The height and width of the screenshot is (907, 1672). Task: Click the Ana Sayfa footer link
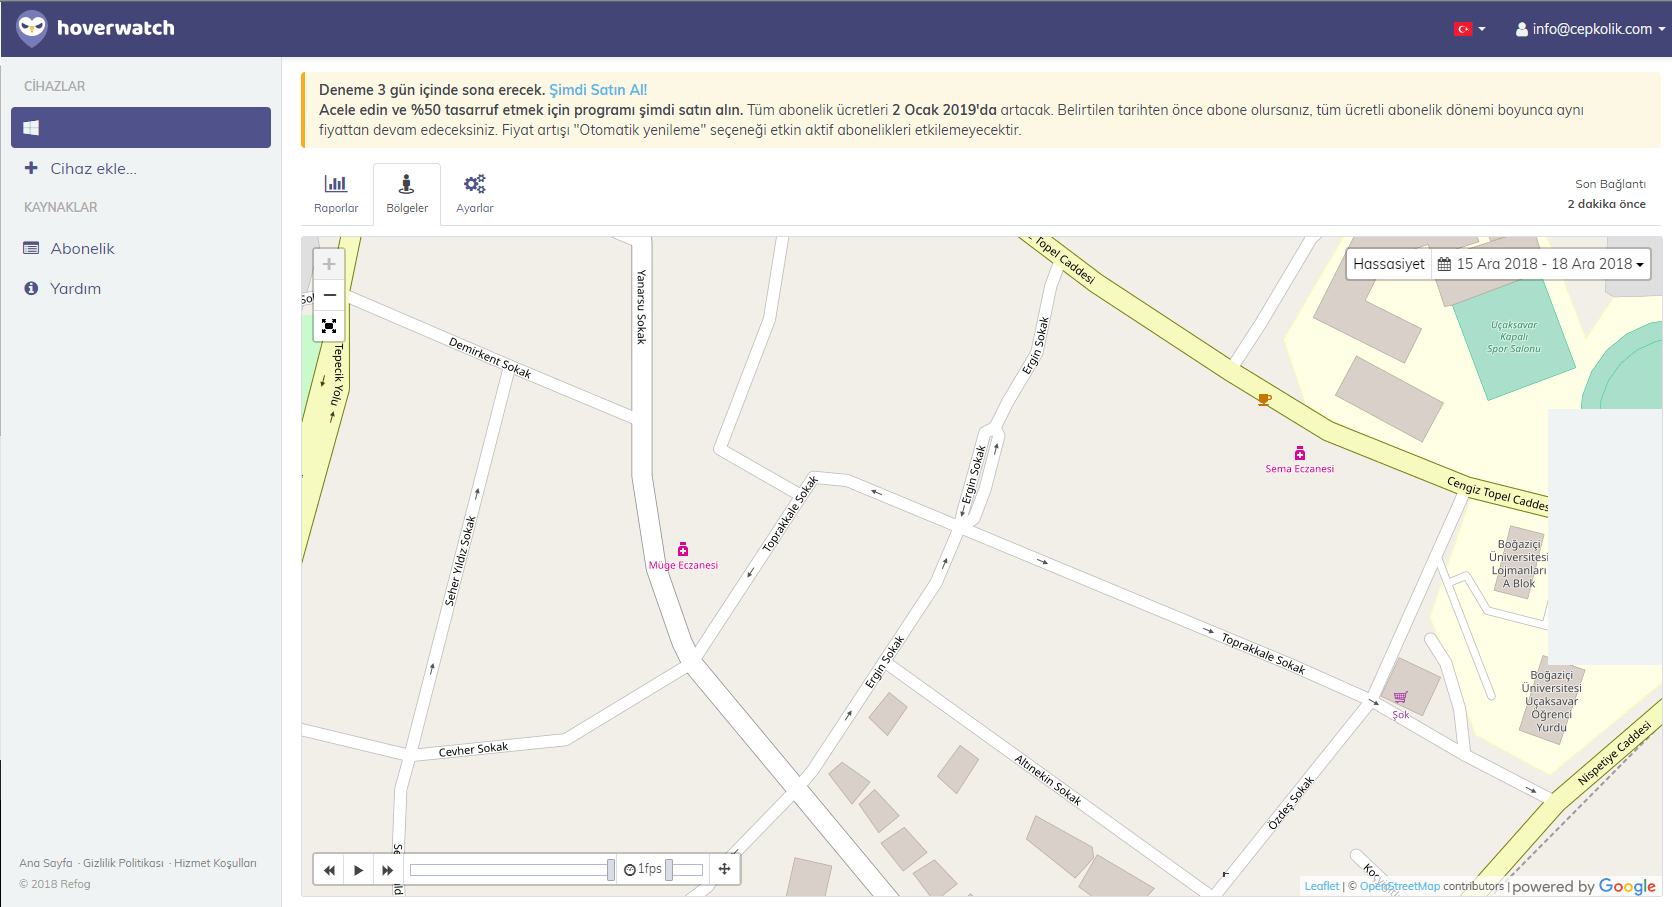point(46,863)
